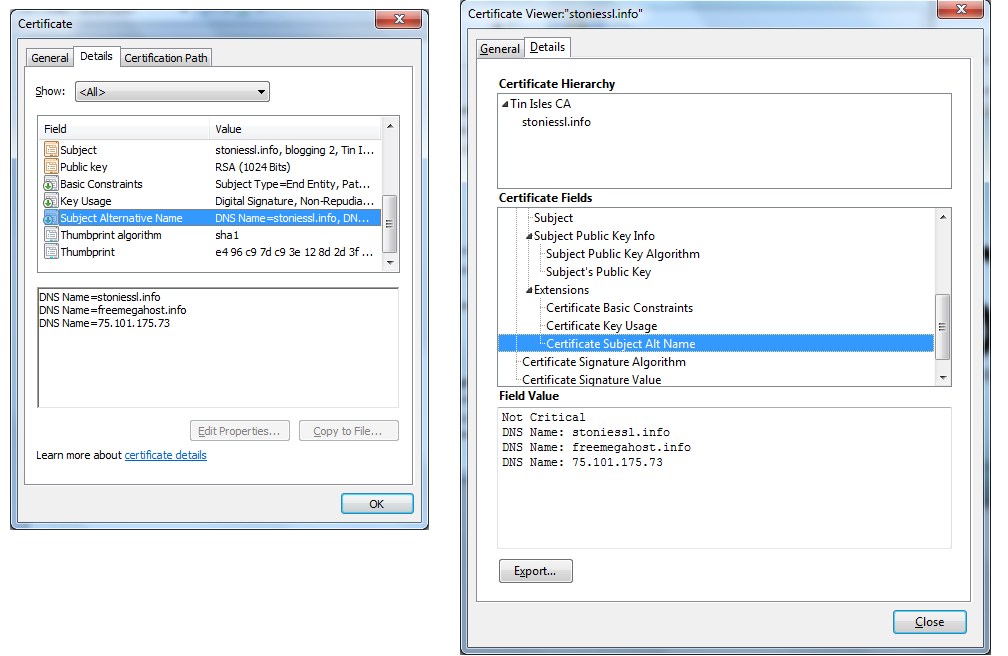Click the Export button
Screen dimensions: 1008x656
point(535,570)
